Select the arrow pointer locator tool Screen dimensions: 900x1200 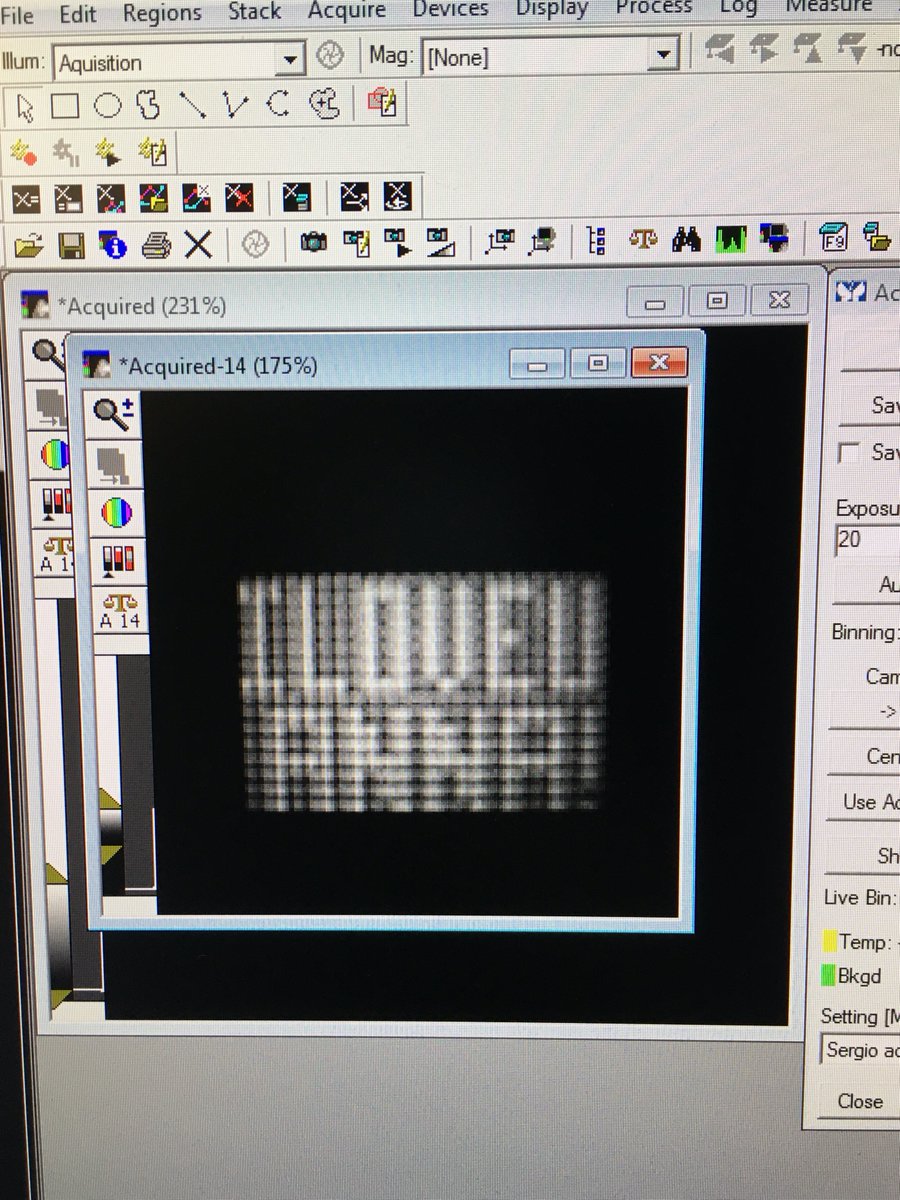tap(26, 105)
